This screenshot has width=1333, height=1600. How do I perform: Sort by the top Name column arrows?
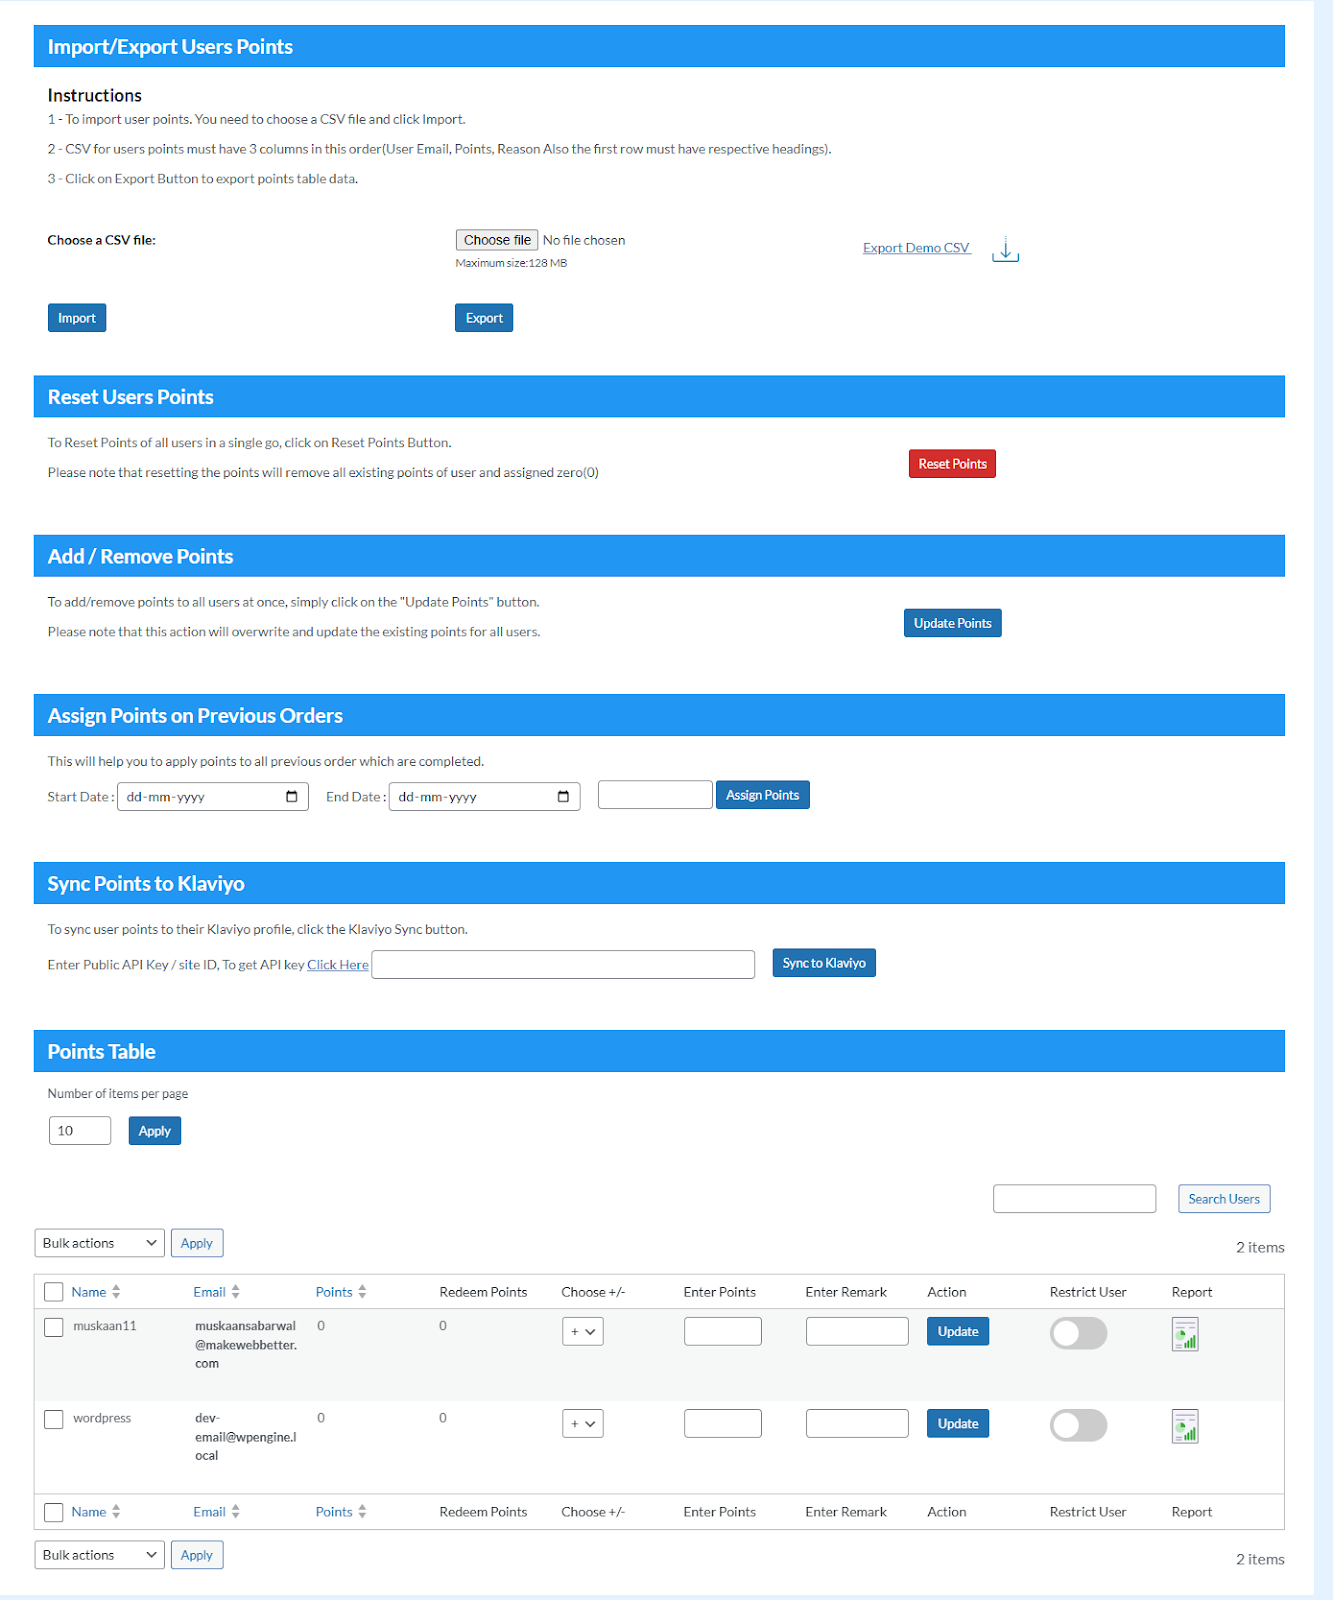(116, 1292)
